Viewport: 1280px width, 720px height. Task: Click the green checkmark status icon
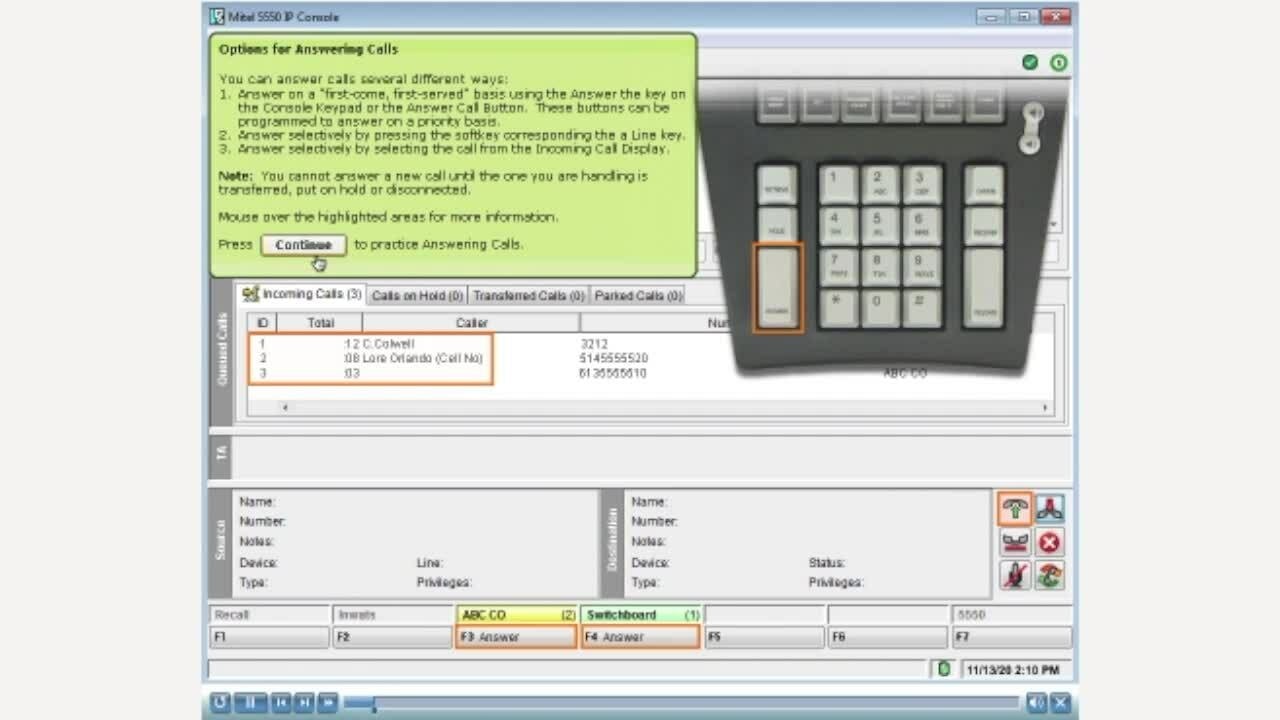coord(1030,62)
